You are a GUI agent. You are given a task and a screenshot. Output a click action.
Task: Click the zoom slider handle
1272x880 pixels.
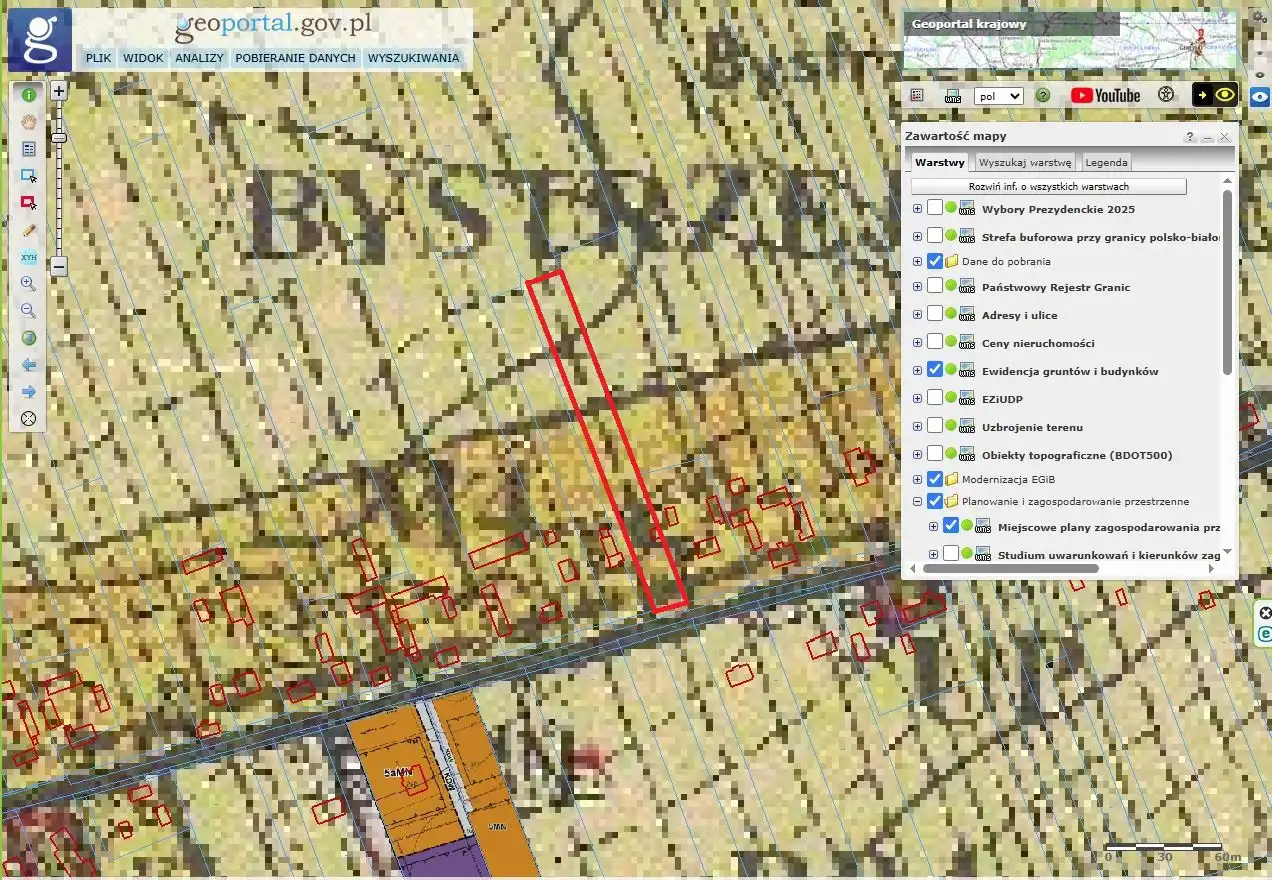tap(59, 137)
